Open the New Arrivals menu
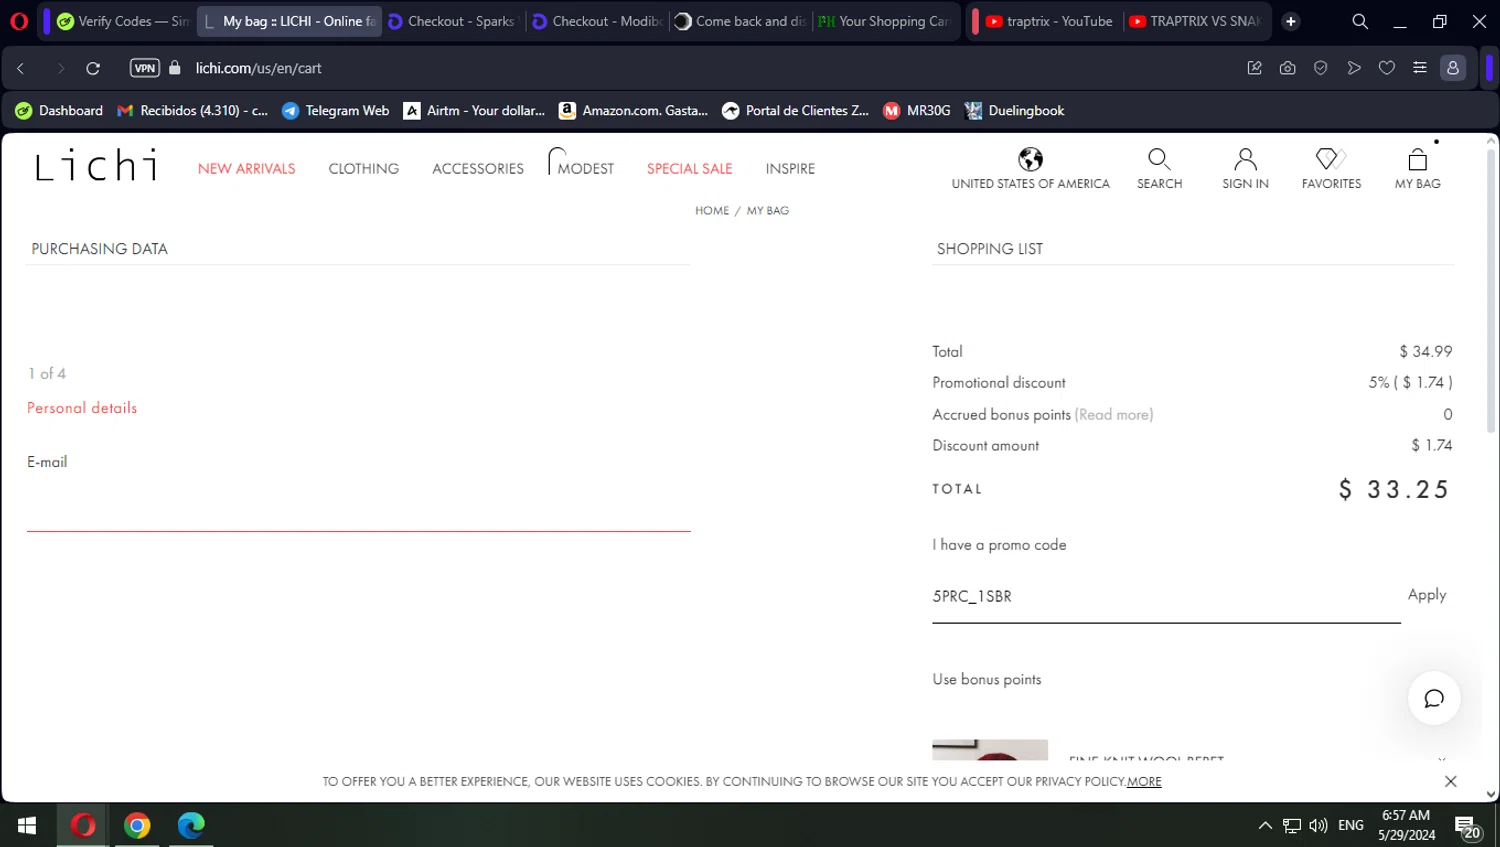1500x847 pixels. tap(247, 169)
